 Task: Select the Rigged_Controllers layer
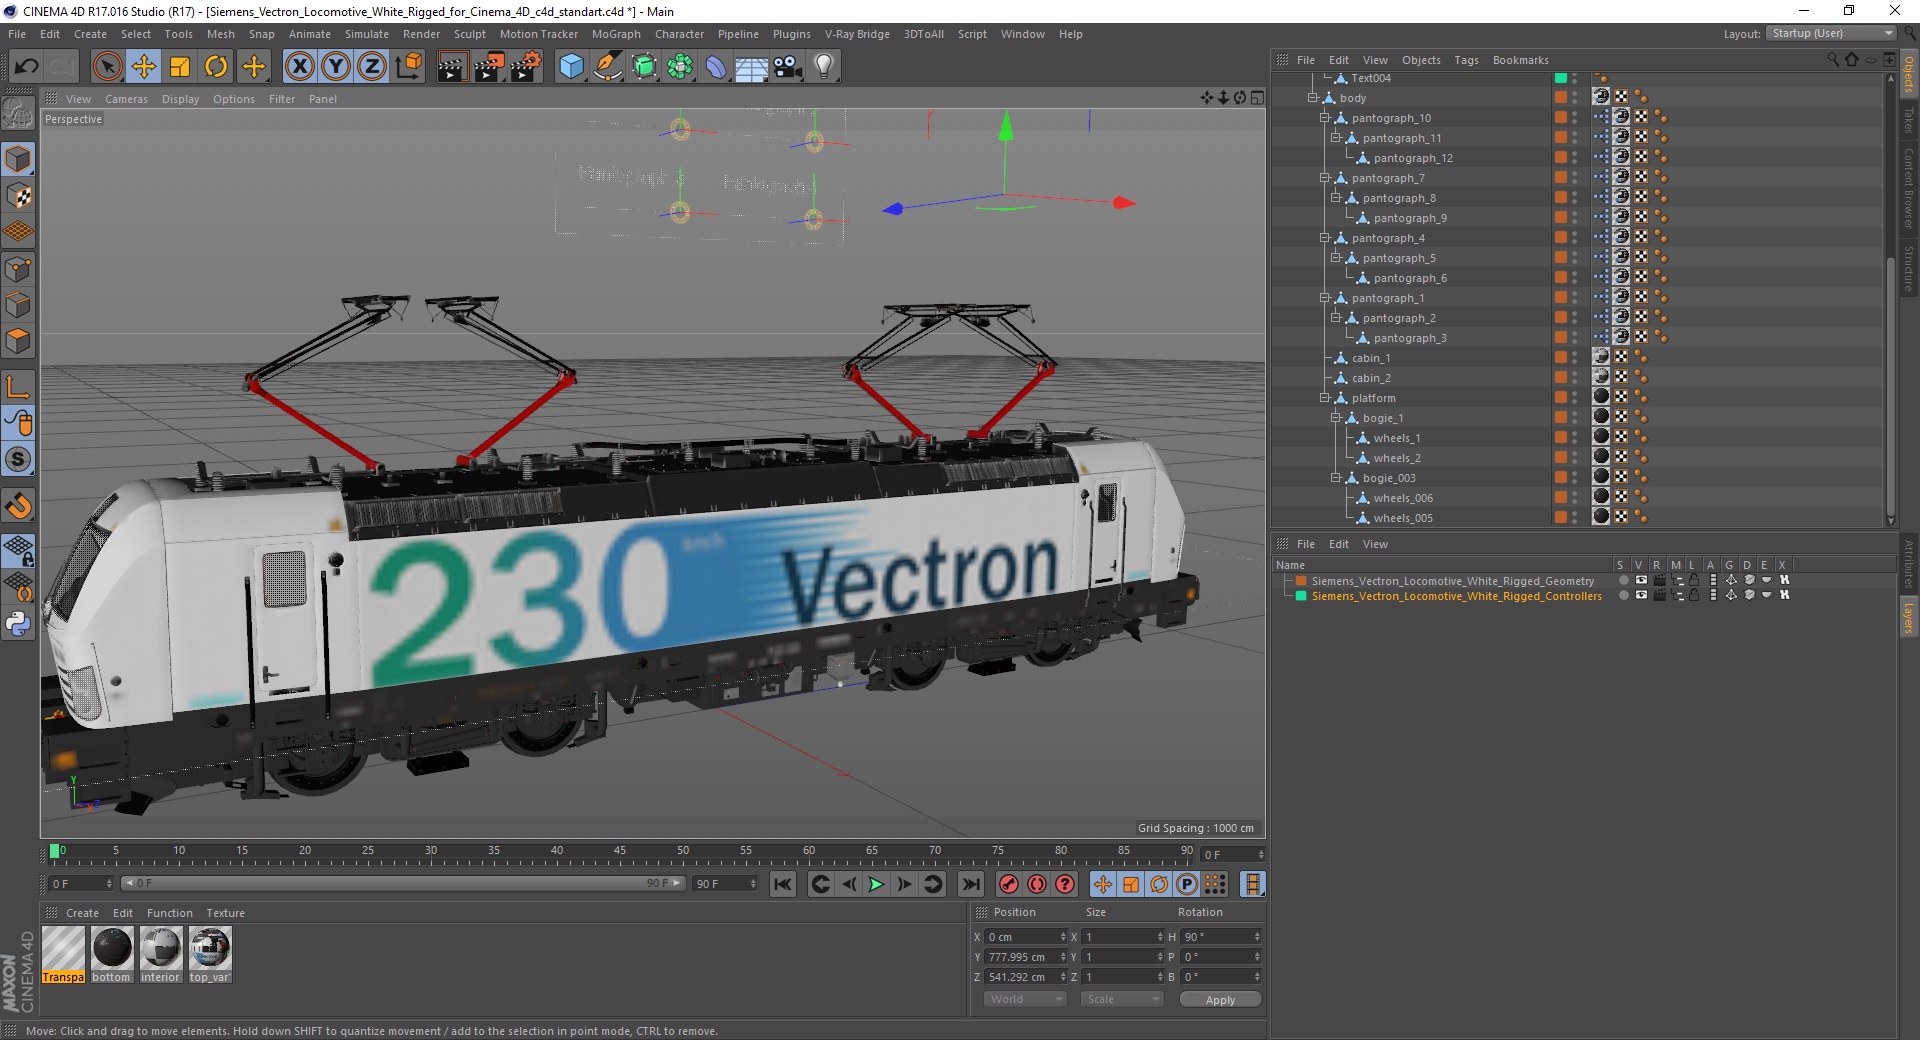pyautogui.click(x=1456, y=596)
